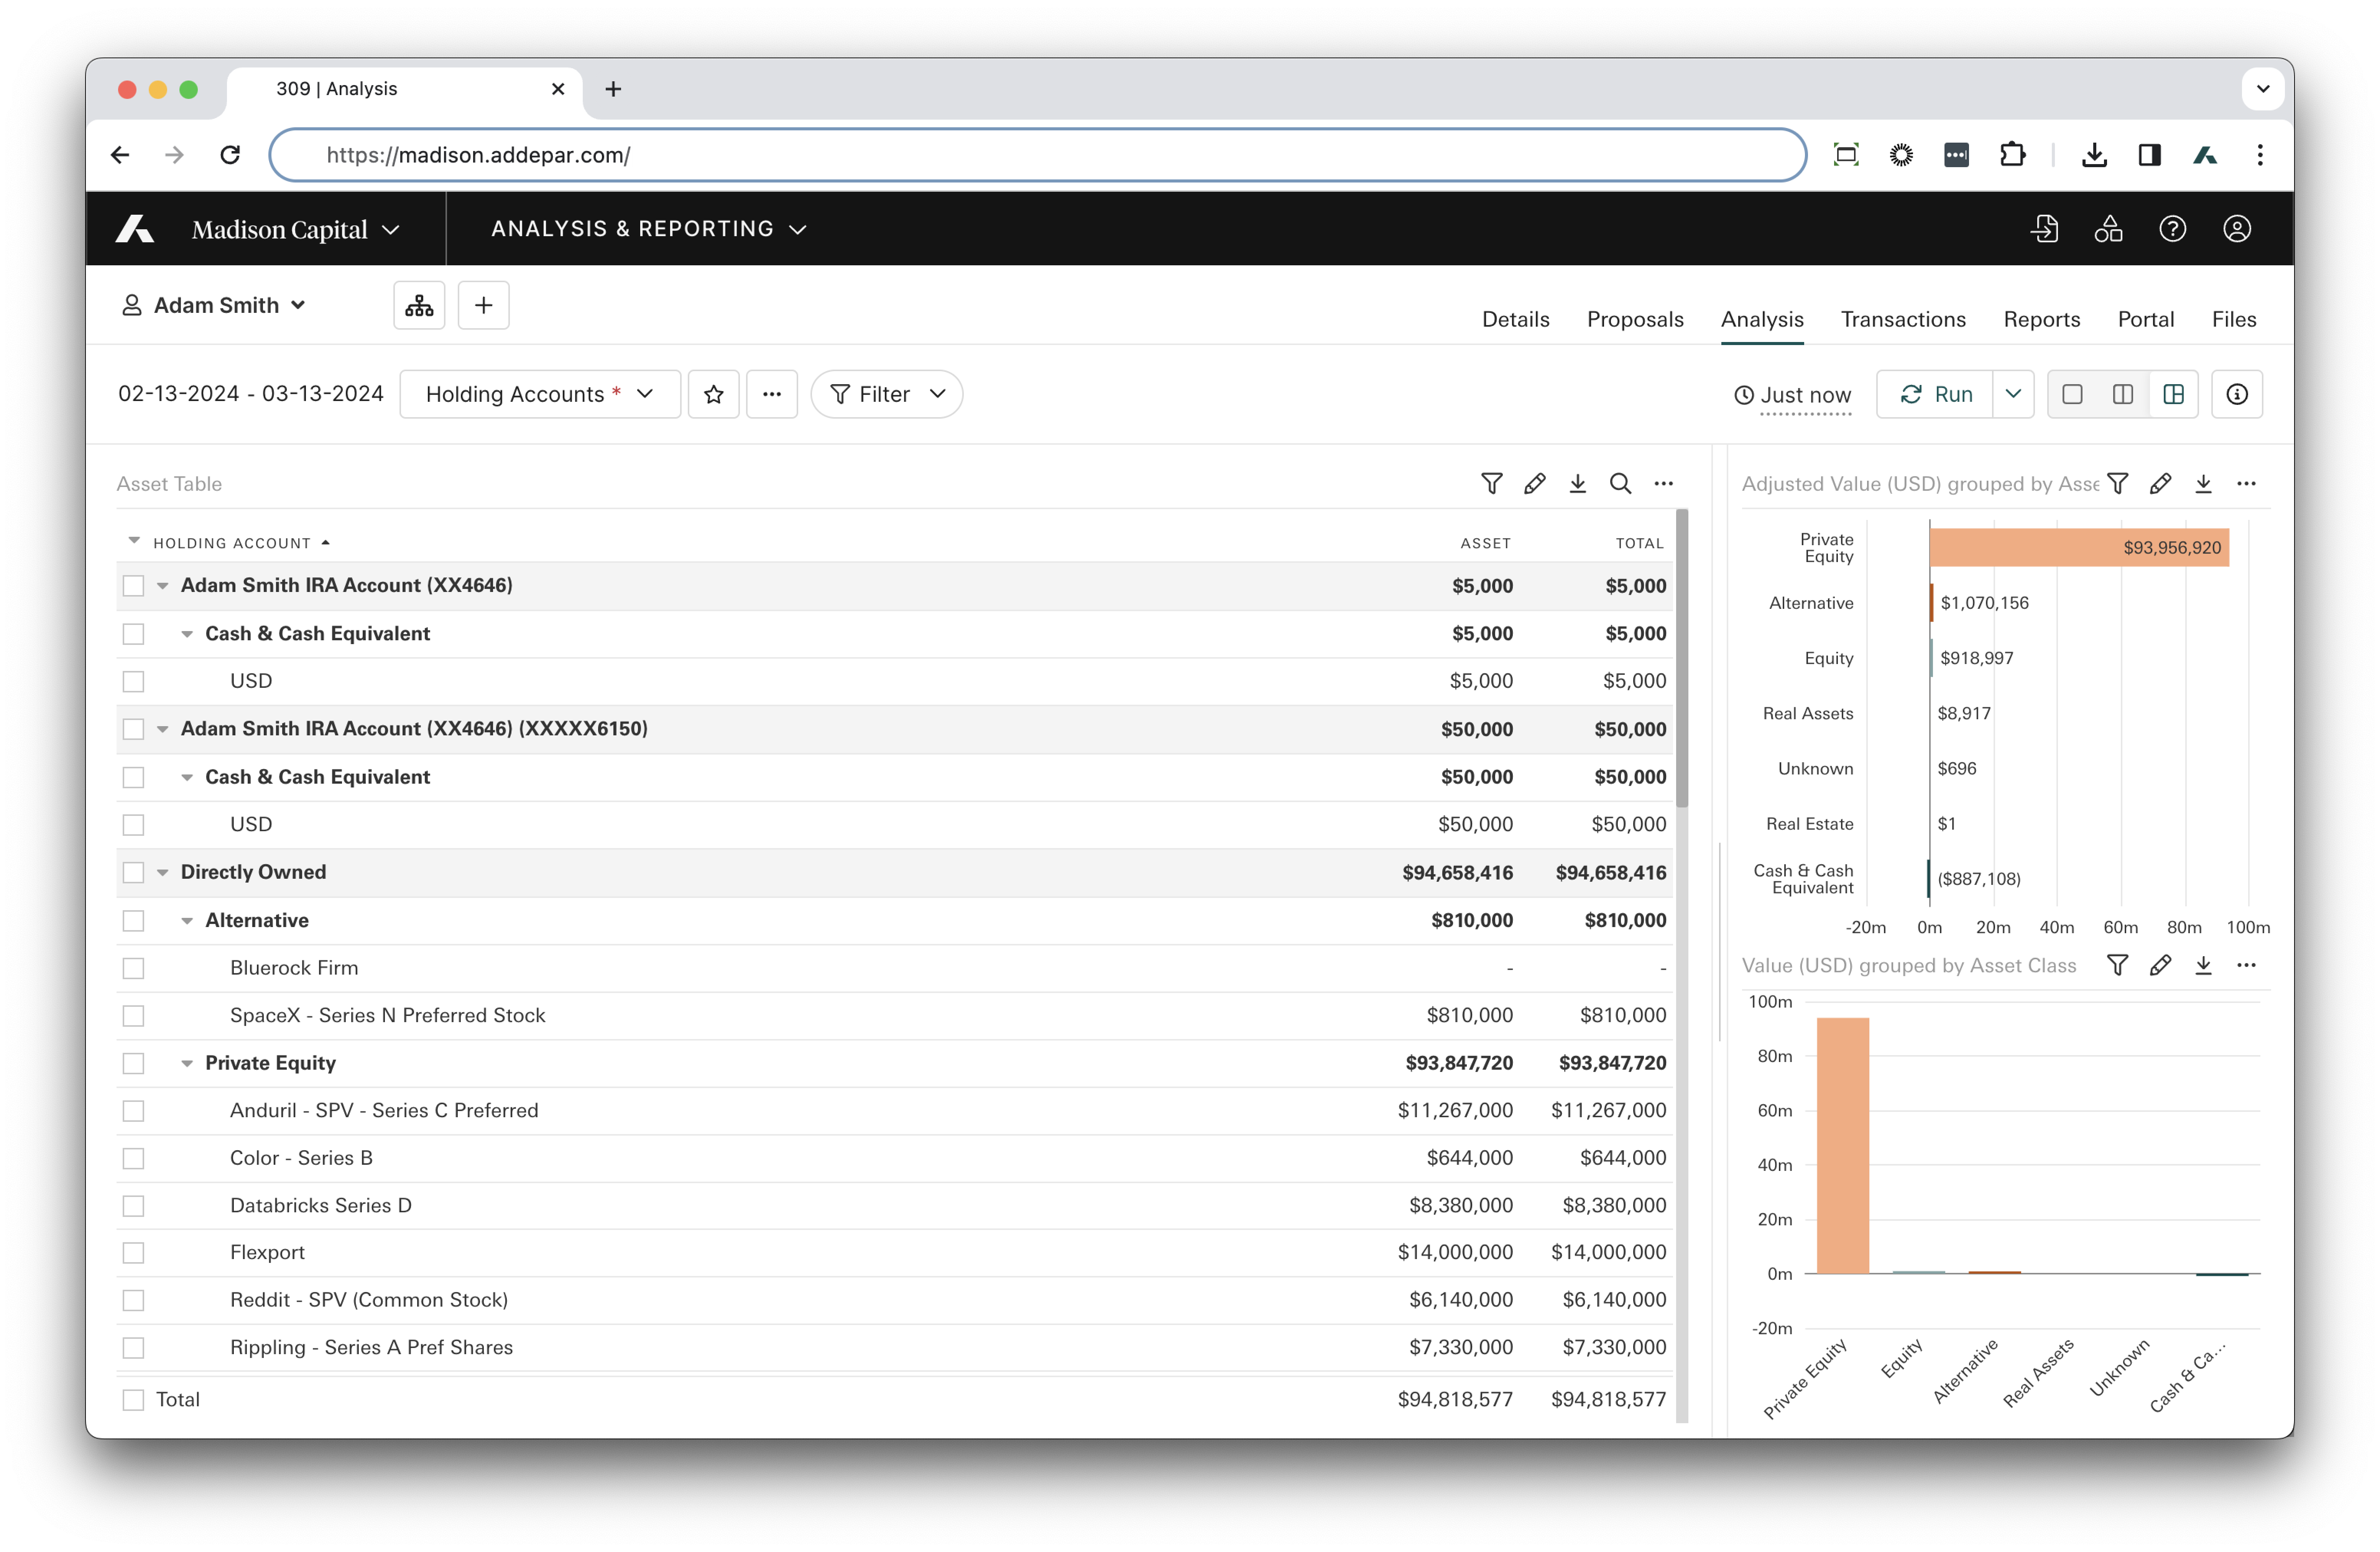The image size is (2380, 1552).
Task: Open the Filter button
Action: [886, 394]
